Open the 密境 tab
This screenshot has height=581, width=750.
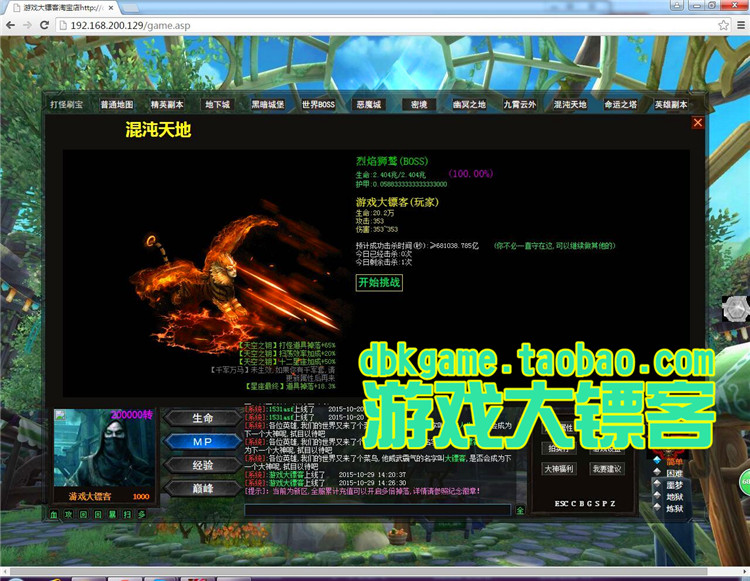pos(419,104)
